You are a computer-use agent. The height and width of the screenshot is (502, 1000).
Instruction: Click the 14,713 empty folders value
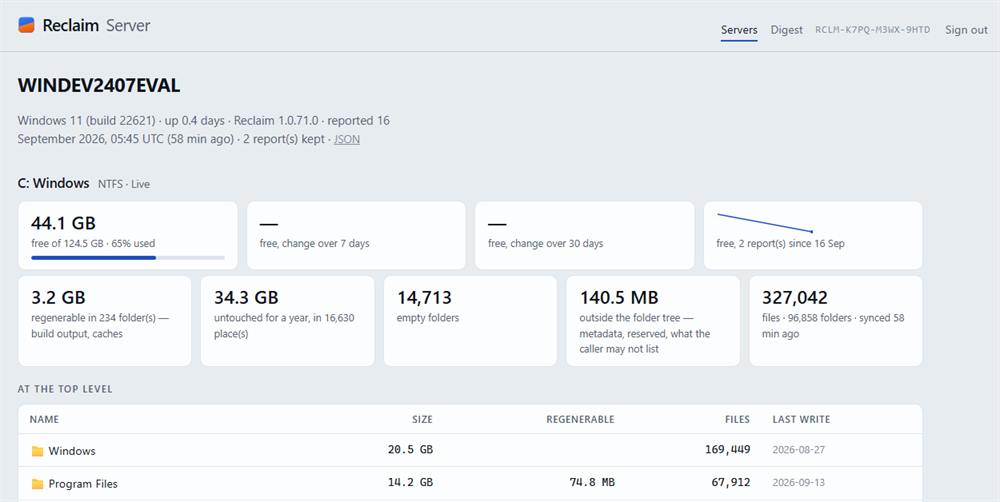(424, 298)
